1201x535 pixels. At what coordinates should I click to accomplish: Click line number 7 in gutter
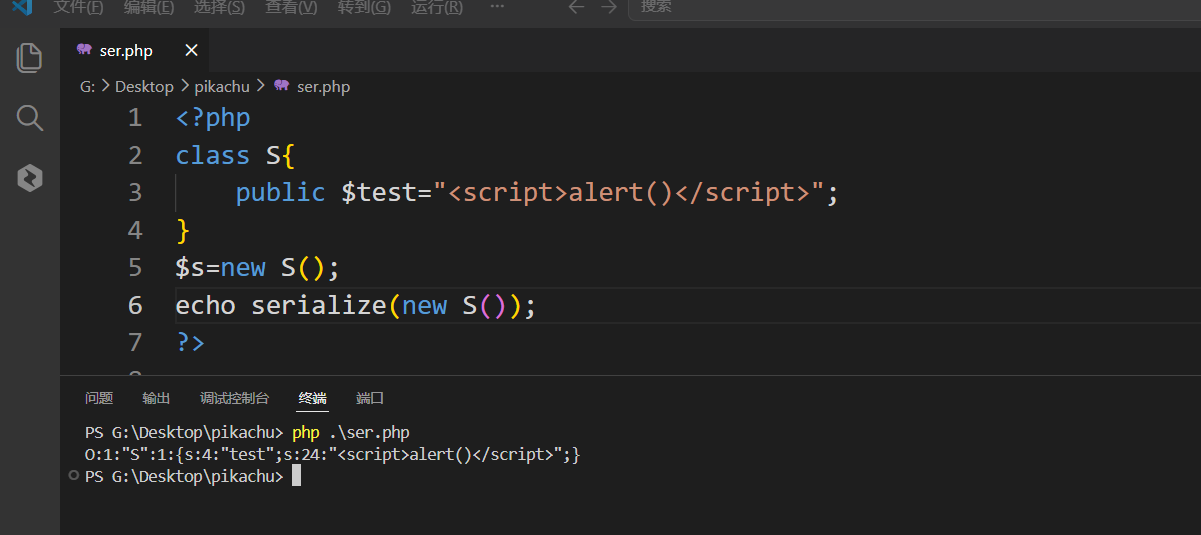tap(135, 342)
